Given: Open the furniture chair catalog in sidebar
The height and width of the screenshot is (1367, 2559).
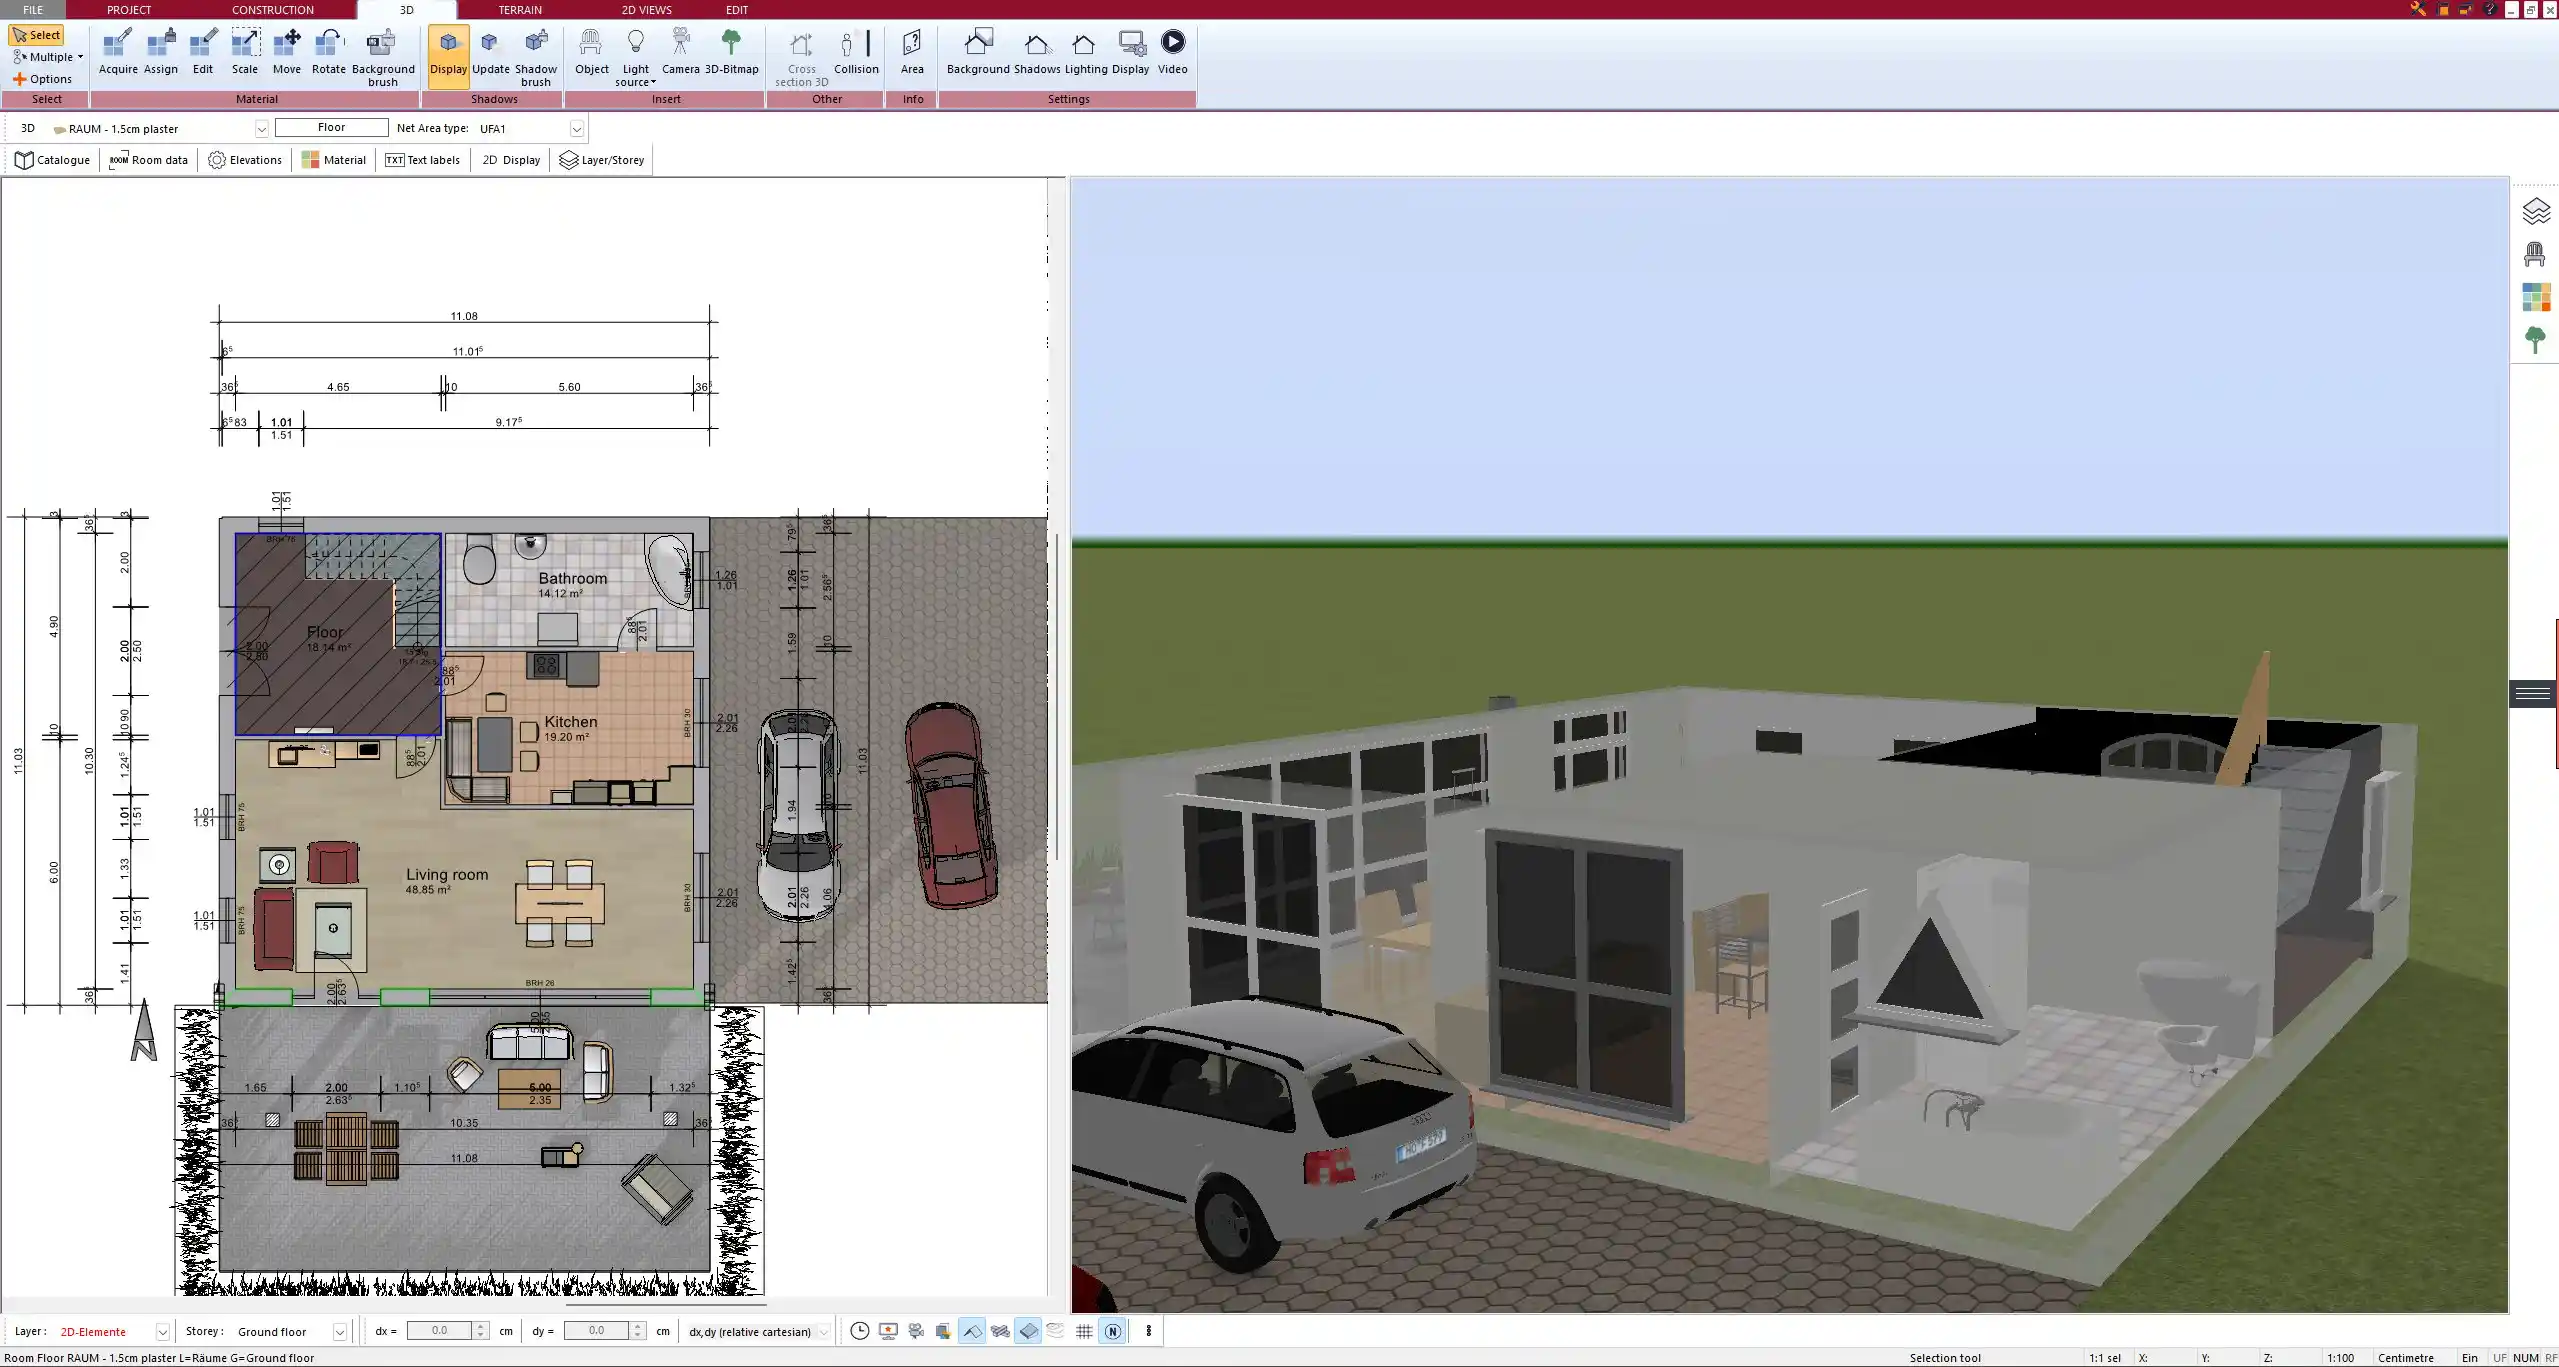Looking at the screenshot, I should pyautogui.click(x=2535, y=254).
